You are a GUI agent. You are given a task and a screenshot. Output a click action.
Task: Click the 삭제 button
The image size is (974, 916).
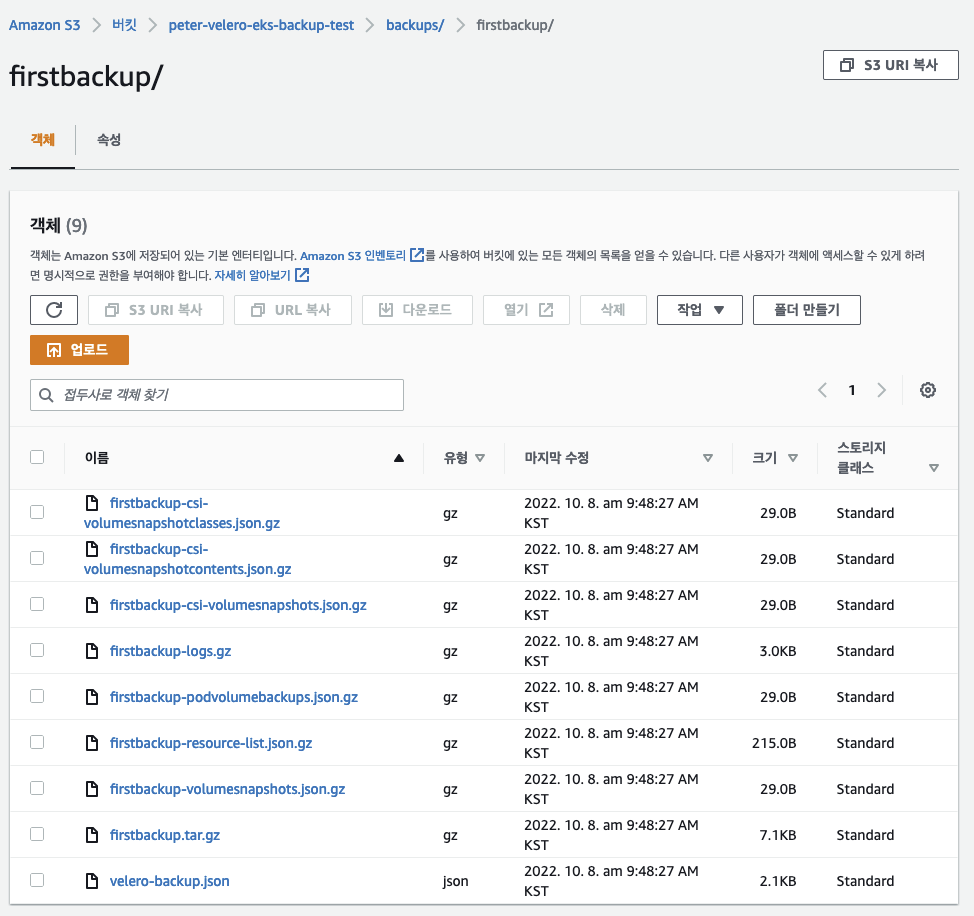click(x=613, y=310)
